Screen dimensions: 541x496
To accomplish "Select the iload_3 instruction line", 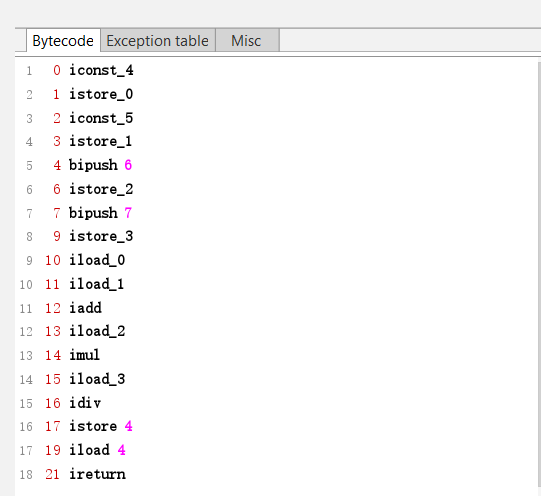I will coord(97,379).
